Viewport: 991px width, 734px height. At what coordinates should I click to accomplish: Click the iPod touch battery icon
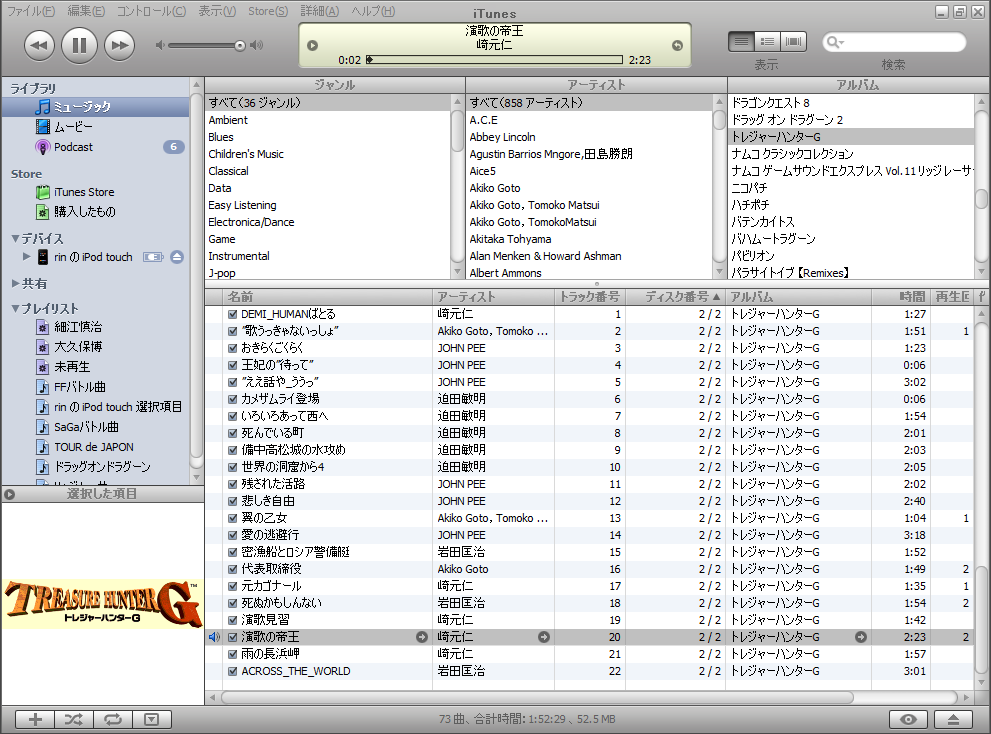tap(153, 257)
